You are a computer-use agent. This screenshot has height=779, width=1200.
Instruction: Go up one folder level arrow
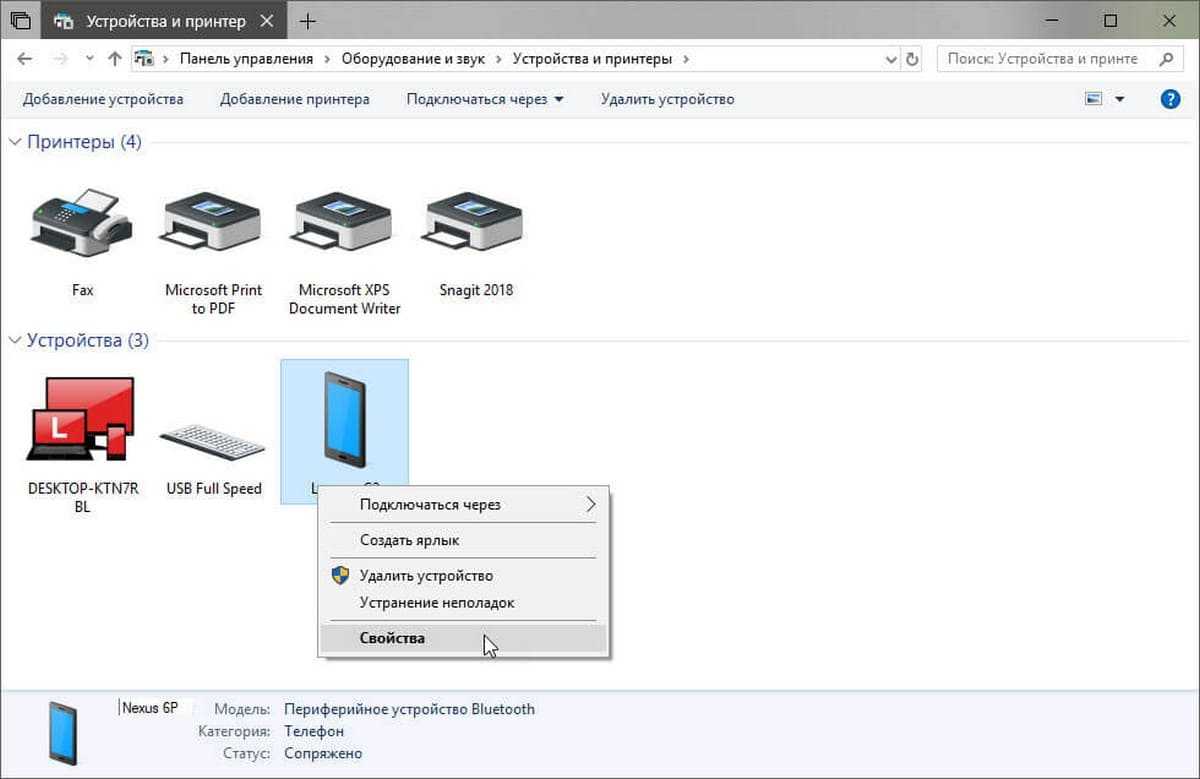pos(114,59)
